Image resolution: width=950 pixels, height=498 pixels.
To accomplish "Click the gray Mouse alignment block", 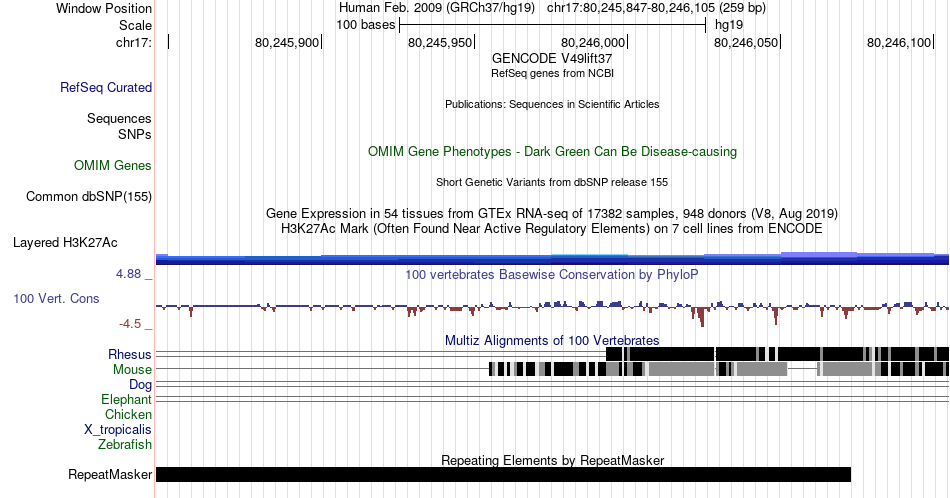I will [x=682, y=369].
